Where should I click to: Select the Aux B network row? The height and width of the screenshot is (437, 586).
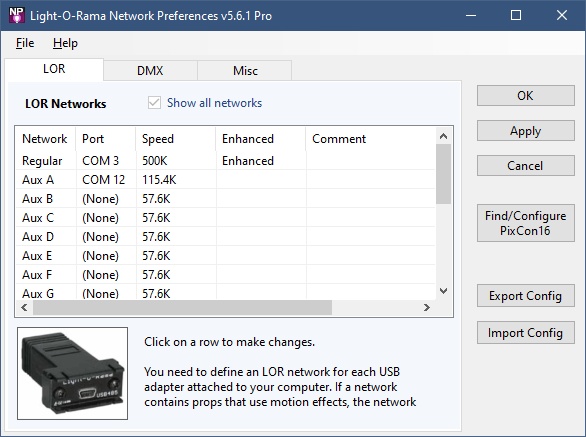coord(226,199)
